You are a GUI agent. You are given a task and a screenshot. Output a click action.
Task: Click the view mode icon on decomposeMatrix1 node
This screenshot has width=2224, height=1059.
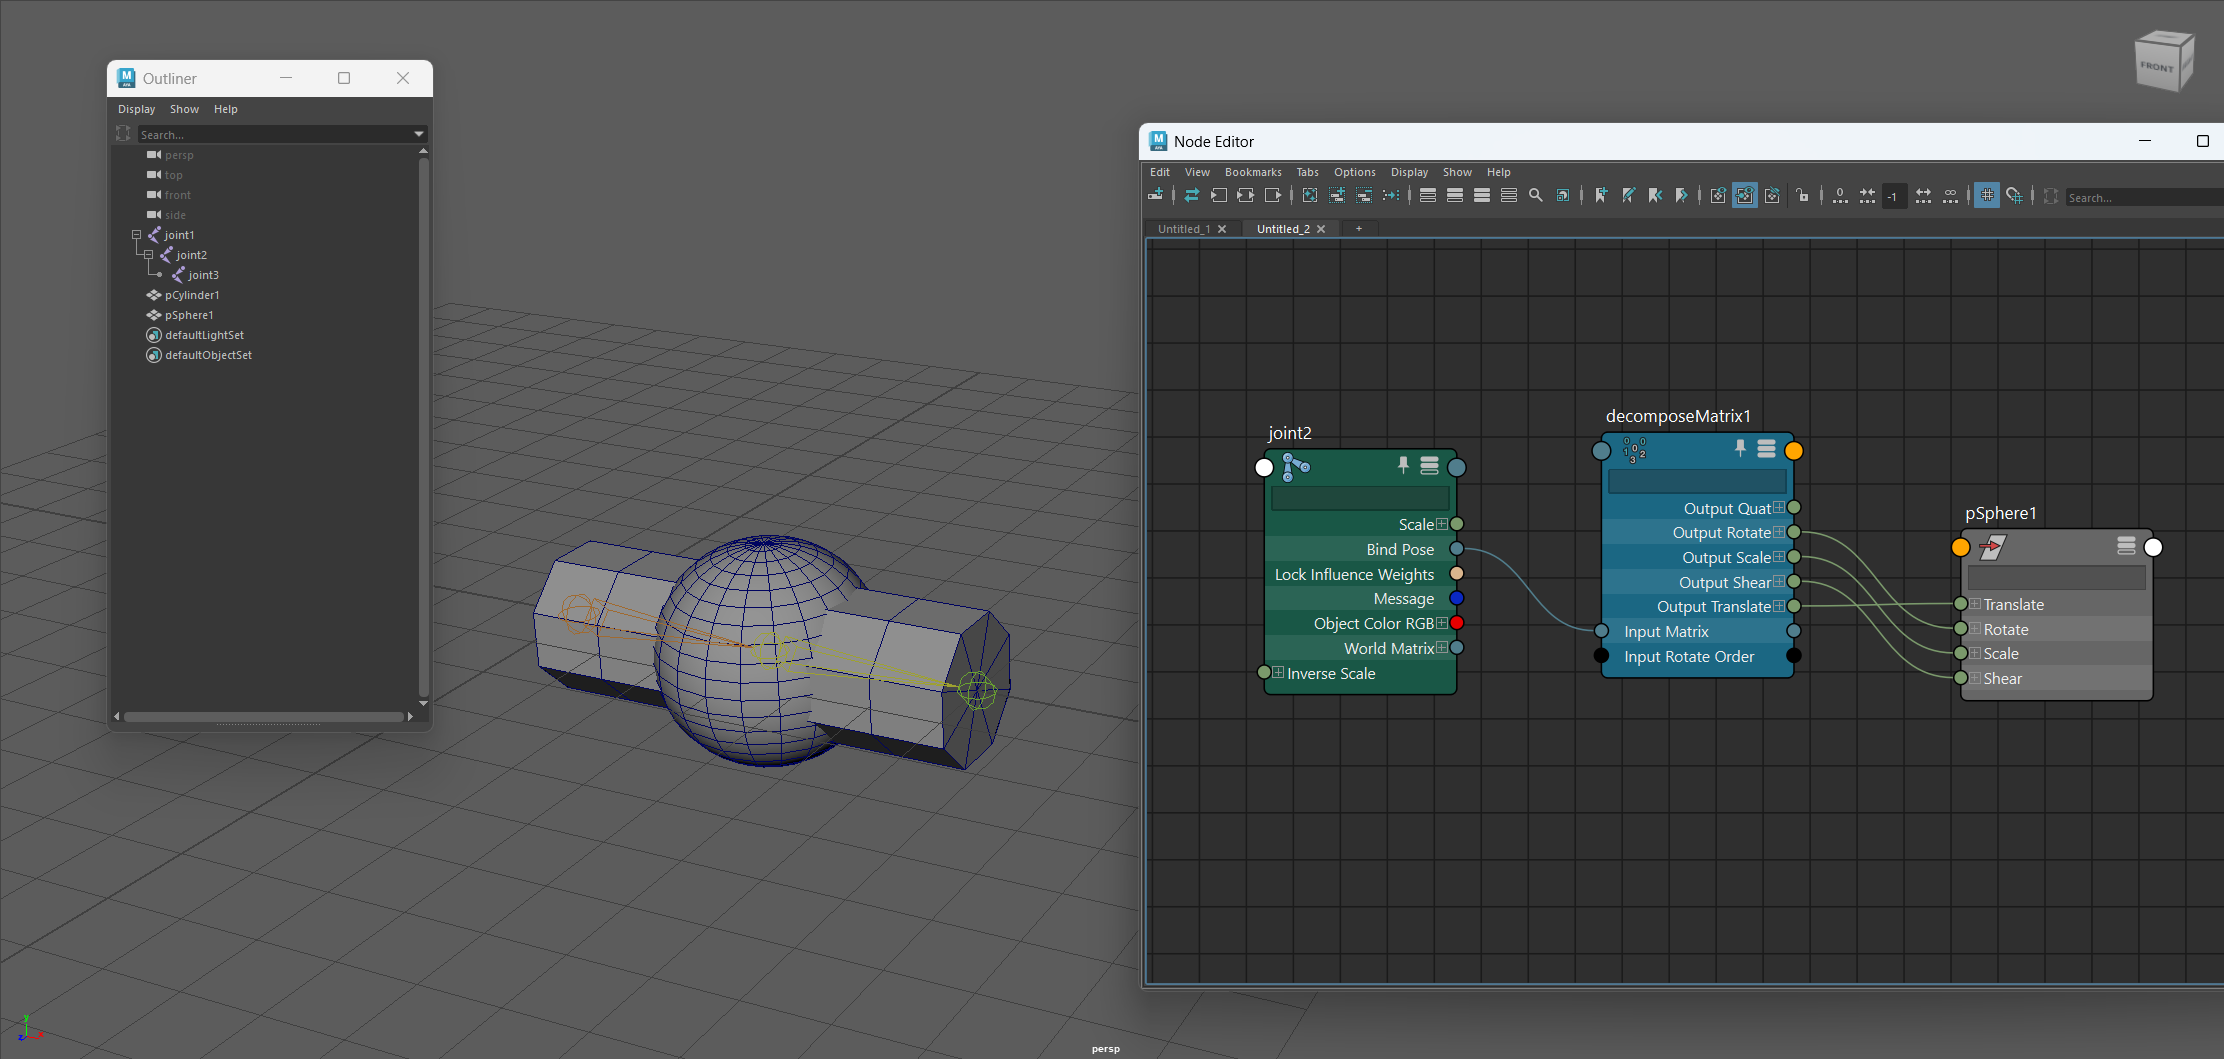click(1767, 449)
